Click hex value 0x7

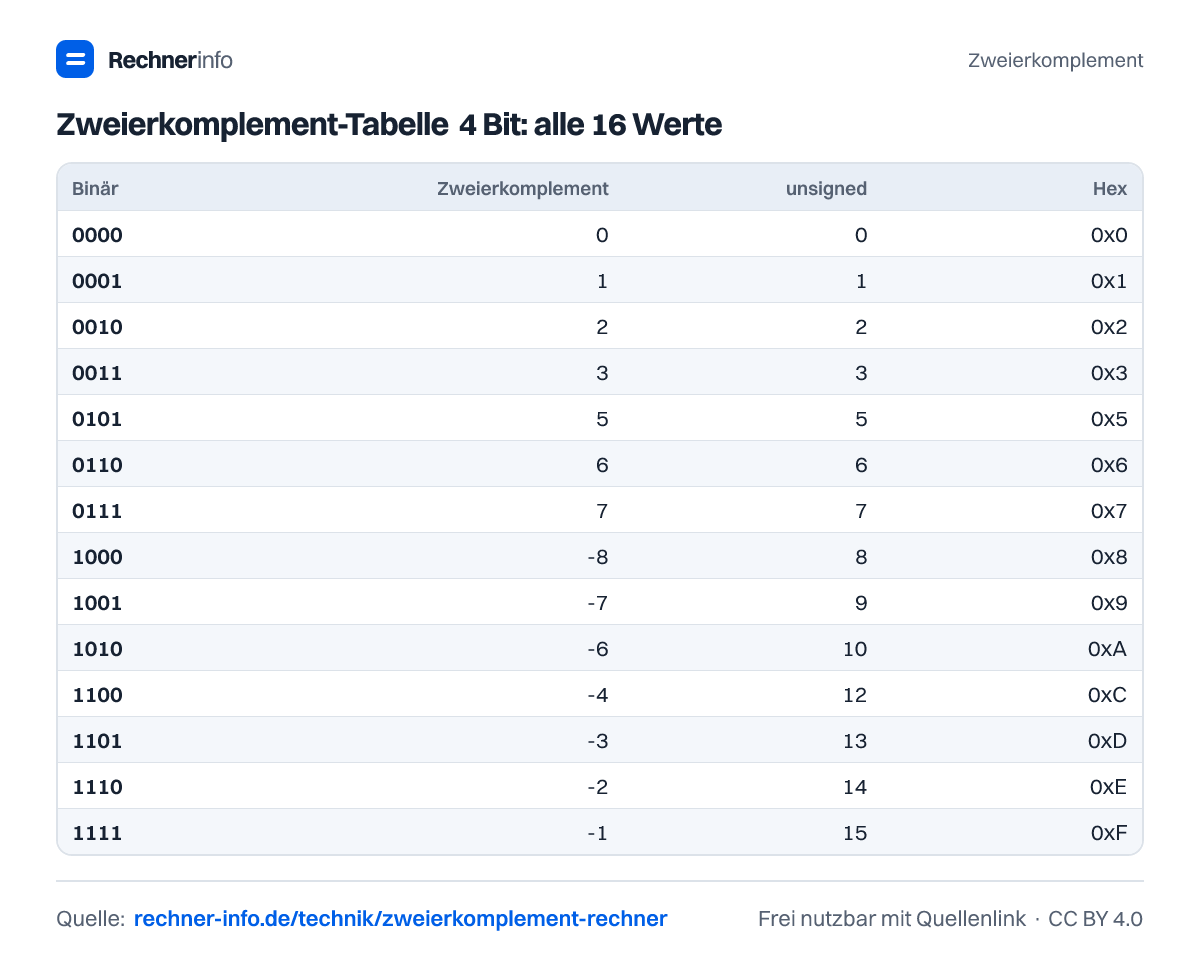pos(1109,511)
